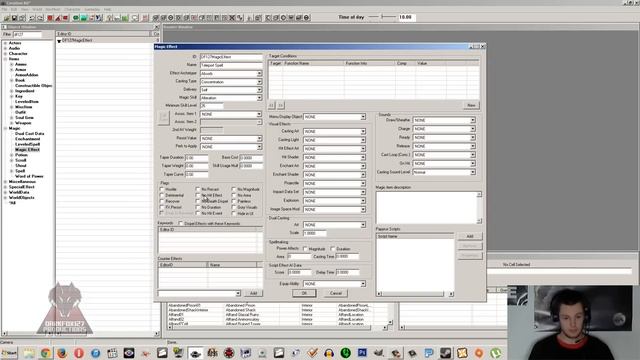
Task: Open the NavMesh menu
Action: click(x=53, y=9)
